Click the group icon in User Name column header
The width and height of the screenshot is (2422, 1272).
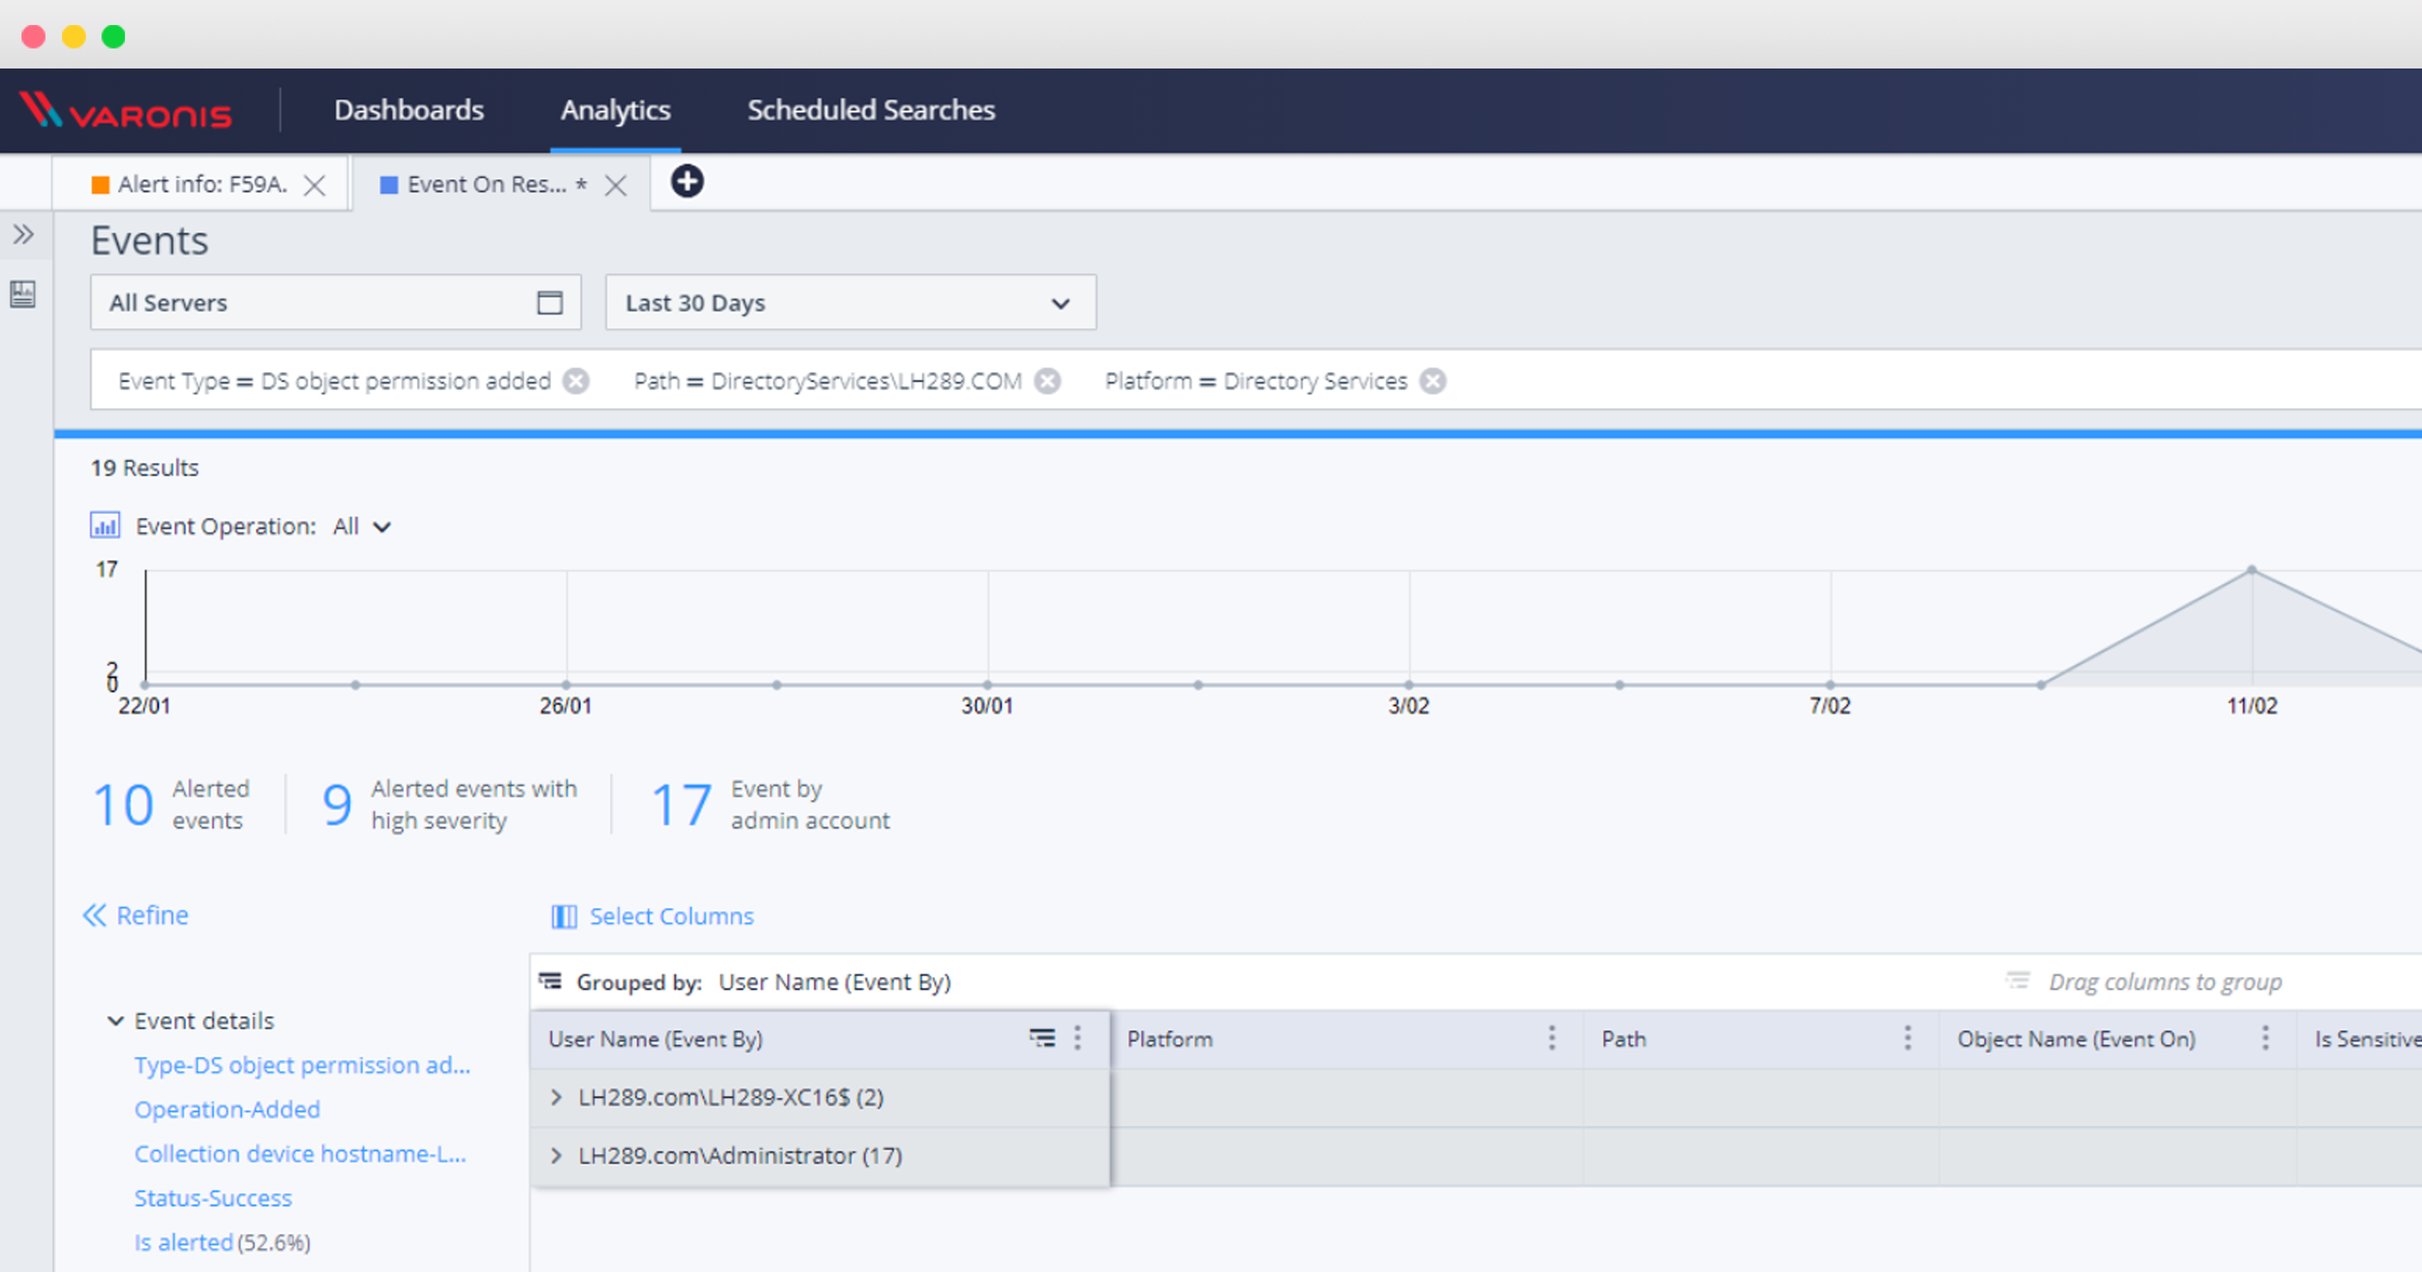(1042, 1039)
